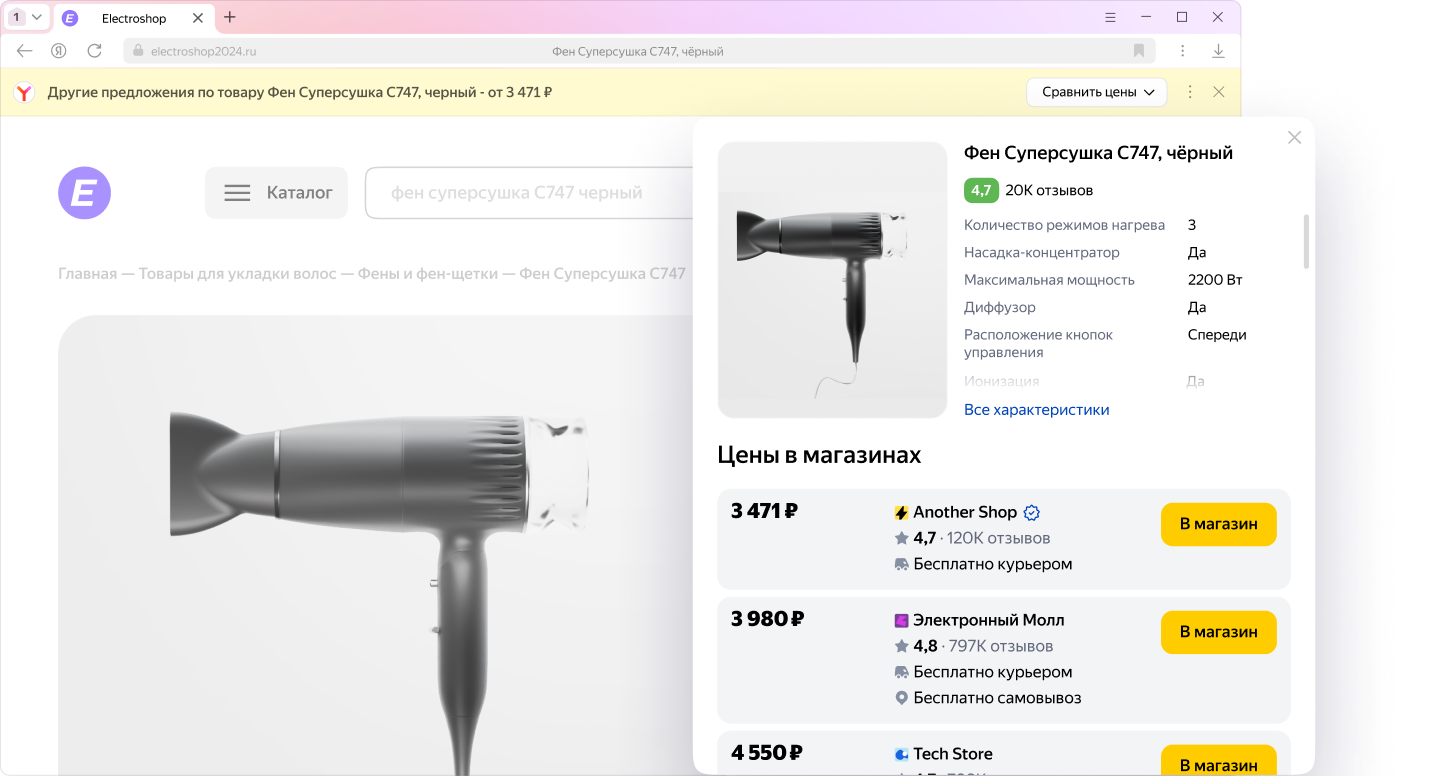Expand the tab group counter dropdown
This screenshot has width=1434, height=776.
point(27,17)
